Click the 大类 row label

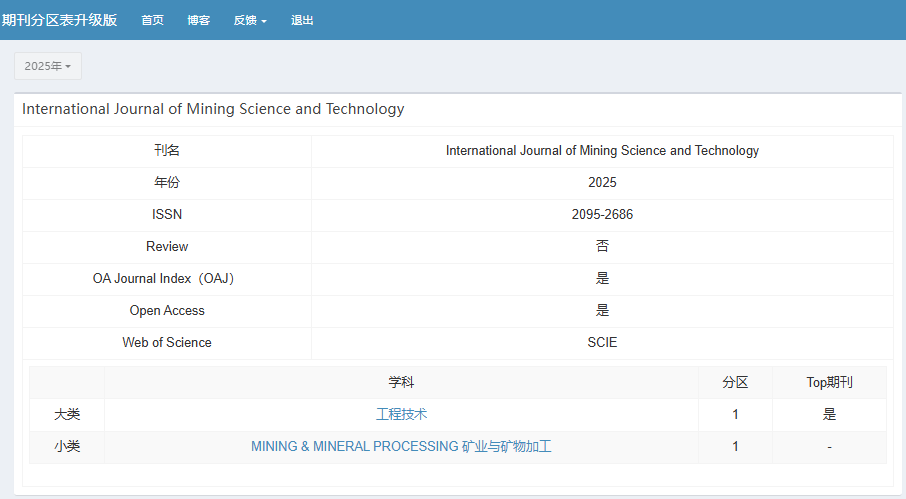[x=67, y=414]
